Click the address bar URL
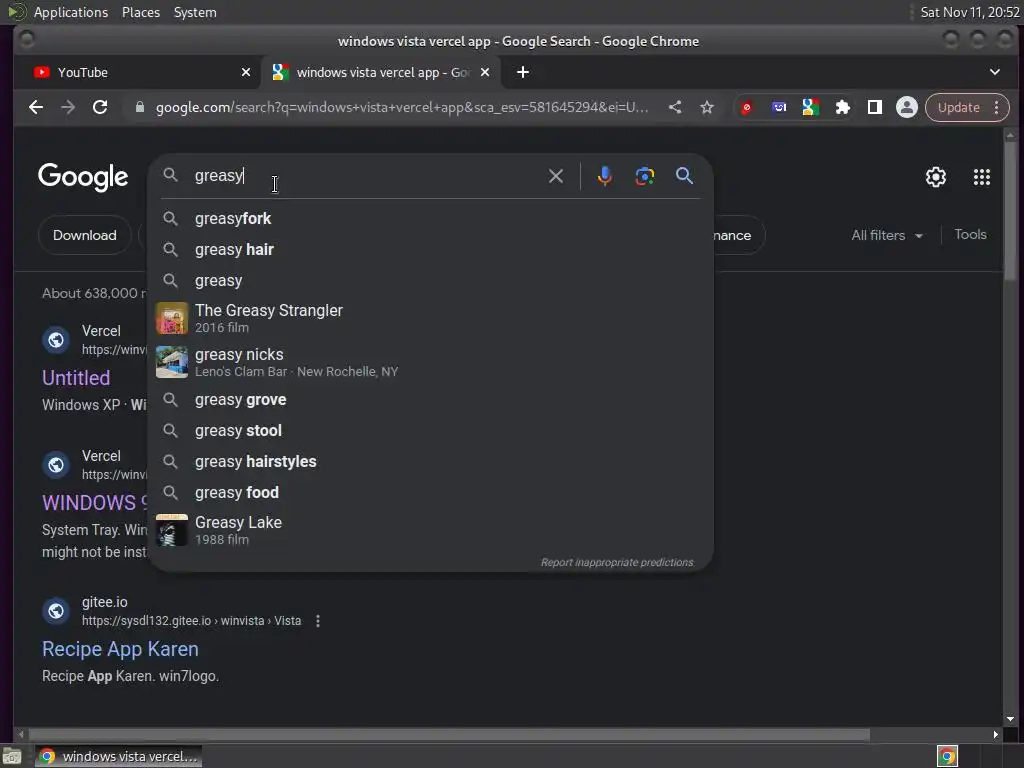This screenshot has height=768, width=1024. [x=402, y=107]
